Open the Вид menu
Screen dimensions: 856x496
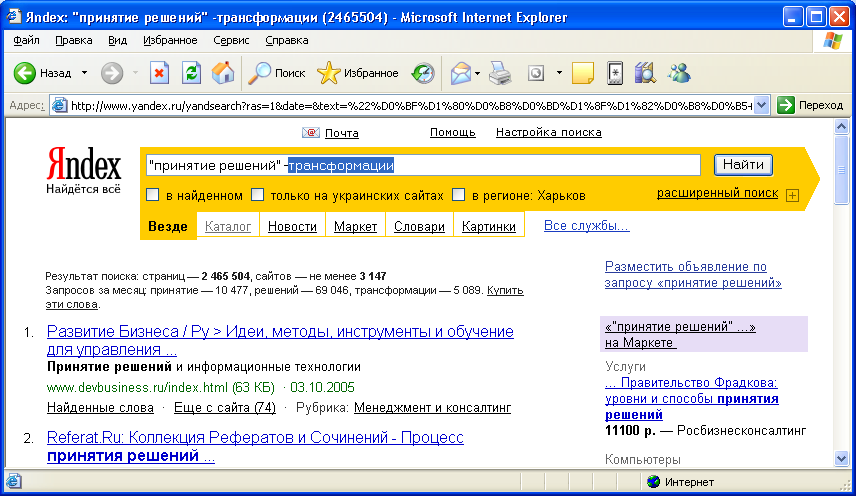point(117,40)
